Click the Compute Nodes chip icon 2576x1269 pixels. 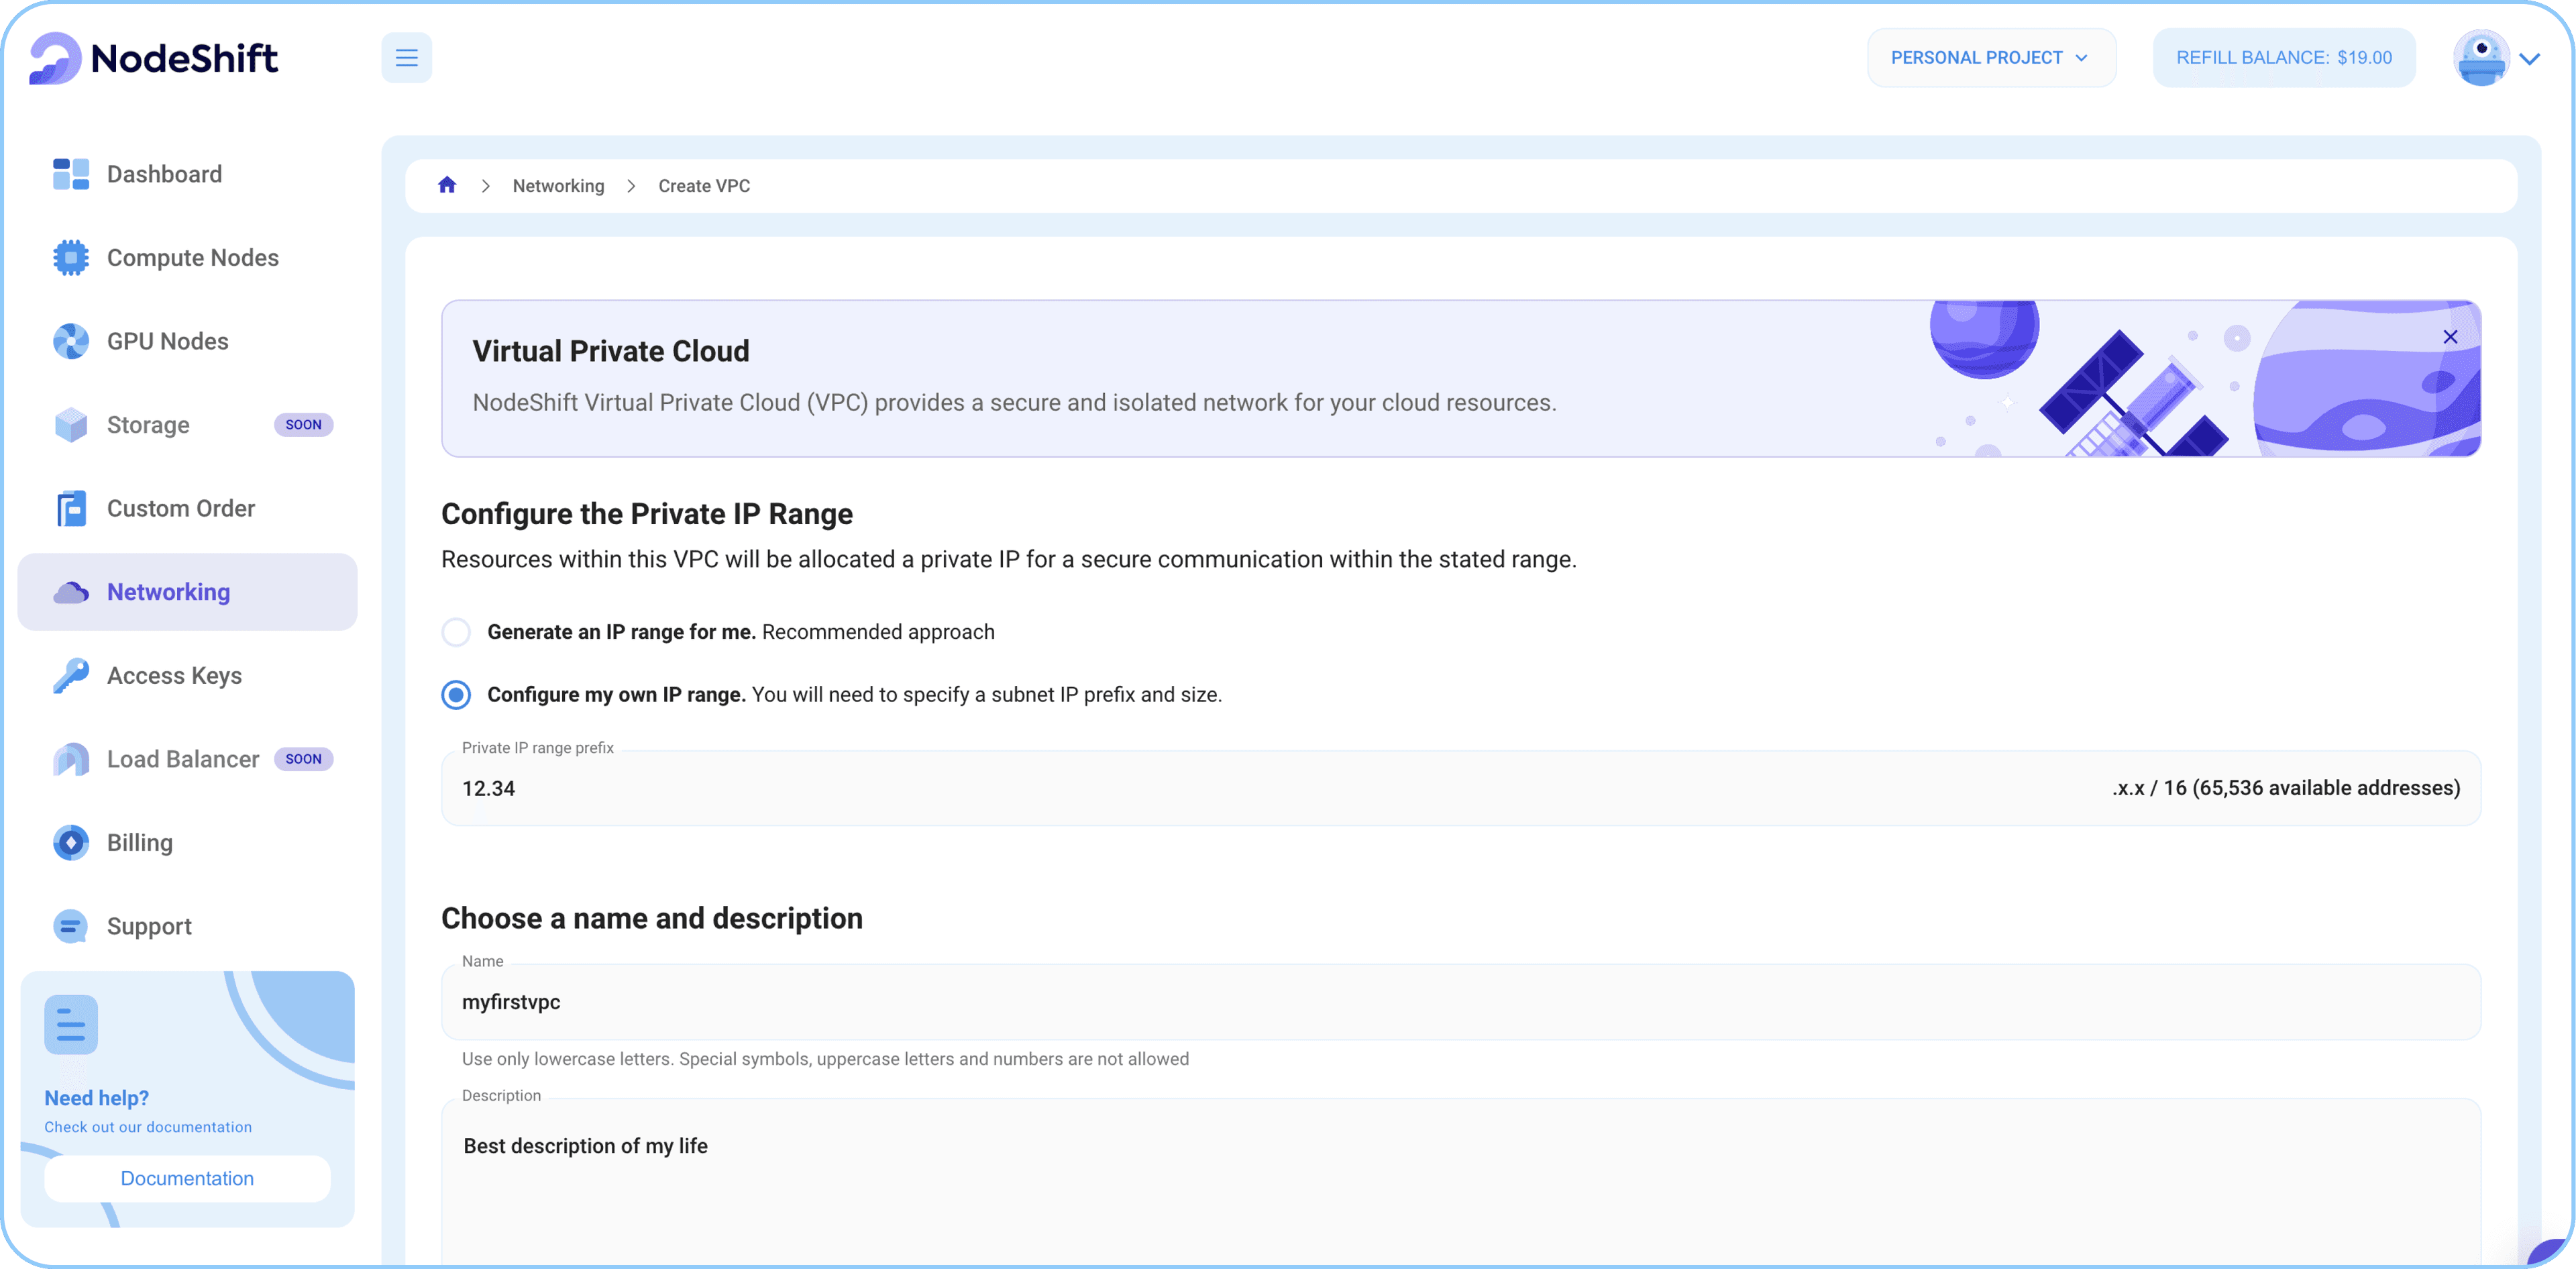71,258
